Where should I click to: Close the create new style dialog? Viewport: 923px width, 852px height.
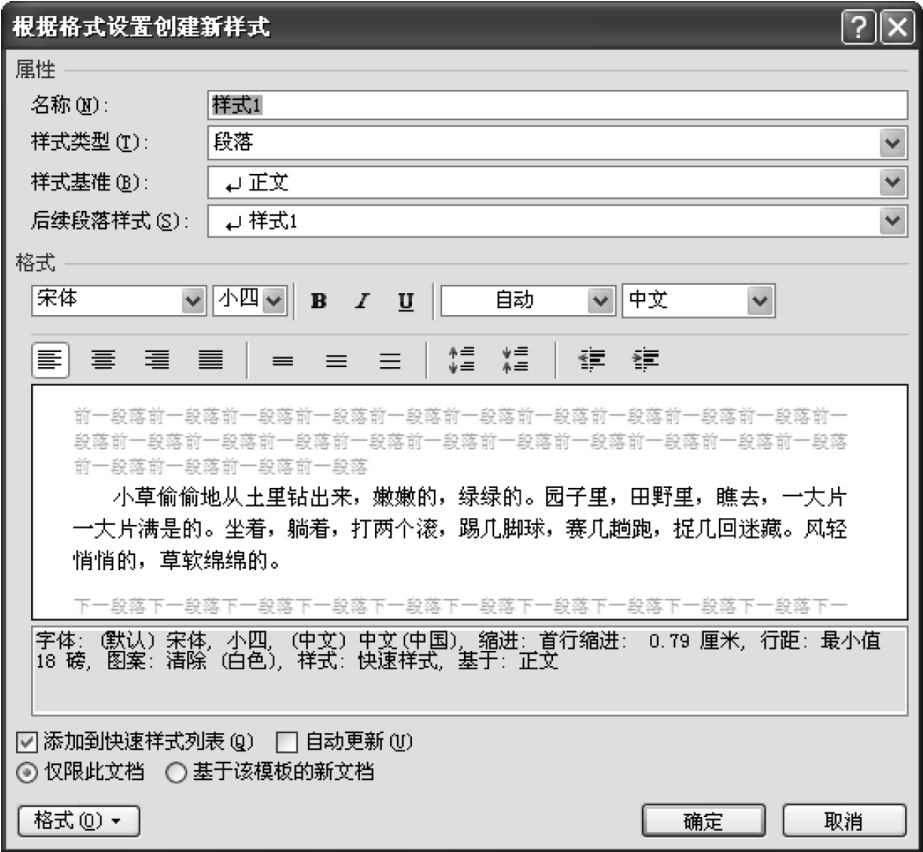[897, 27]
